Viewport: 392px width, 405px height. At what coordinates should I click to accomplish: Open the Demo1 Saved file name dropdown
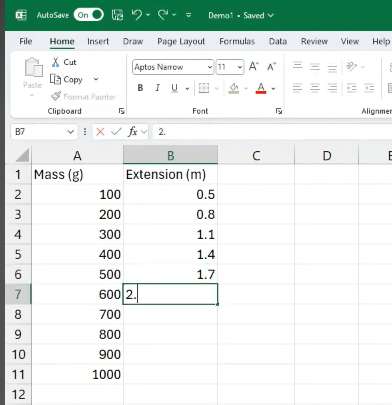pyautogui.click(x=241, y=15)
